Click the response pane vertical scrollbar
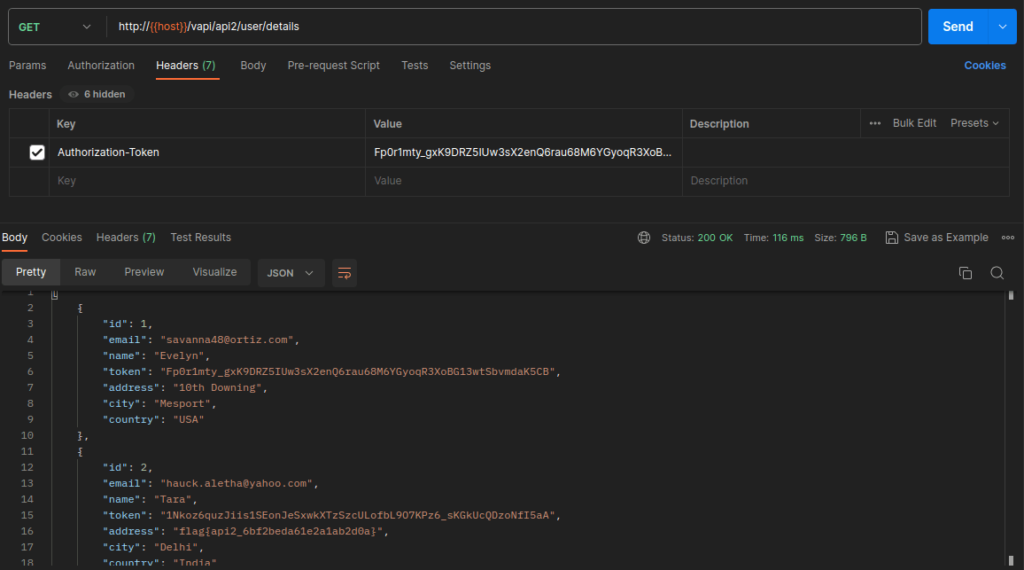The height and width of the screenshot is (570, 1024). pyautogui.click(x=1011, y=428)
